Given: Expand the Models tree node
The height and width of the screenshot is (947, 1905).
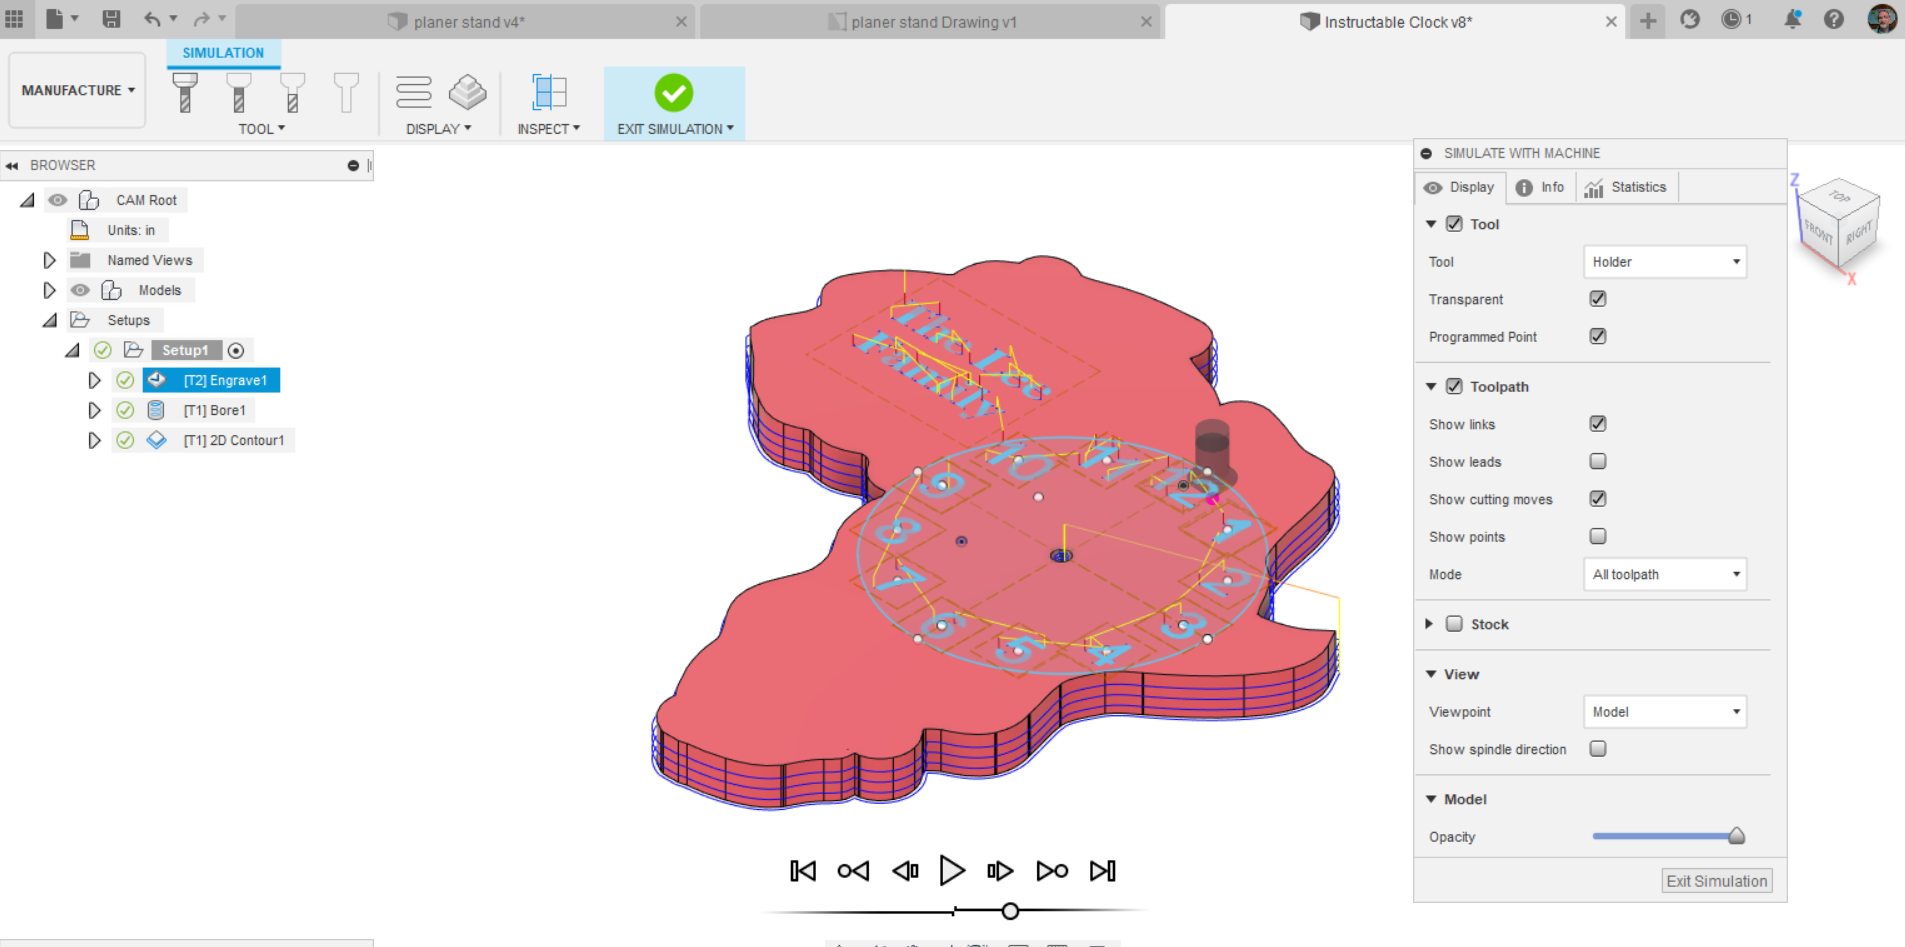Looking at the screenshot, I should [x=49, y=290].
